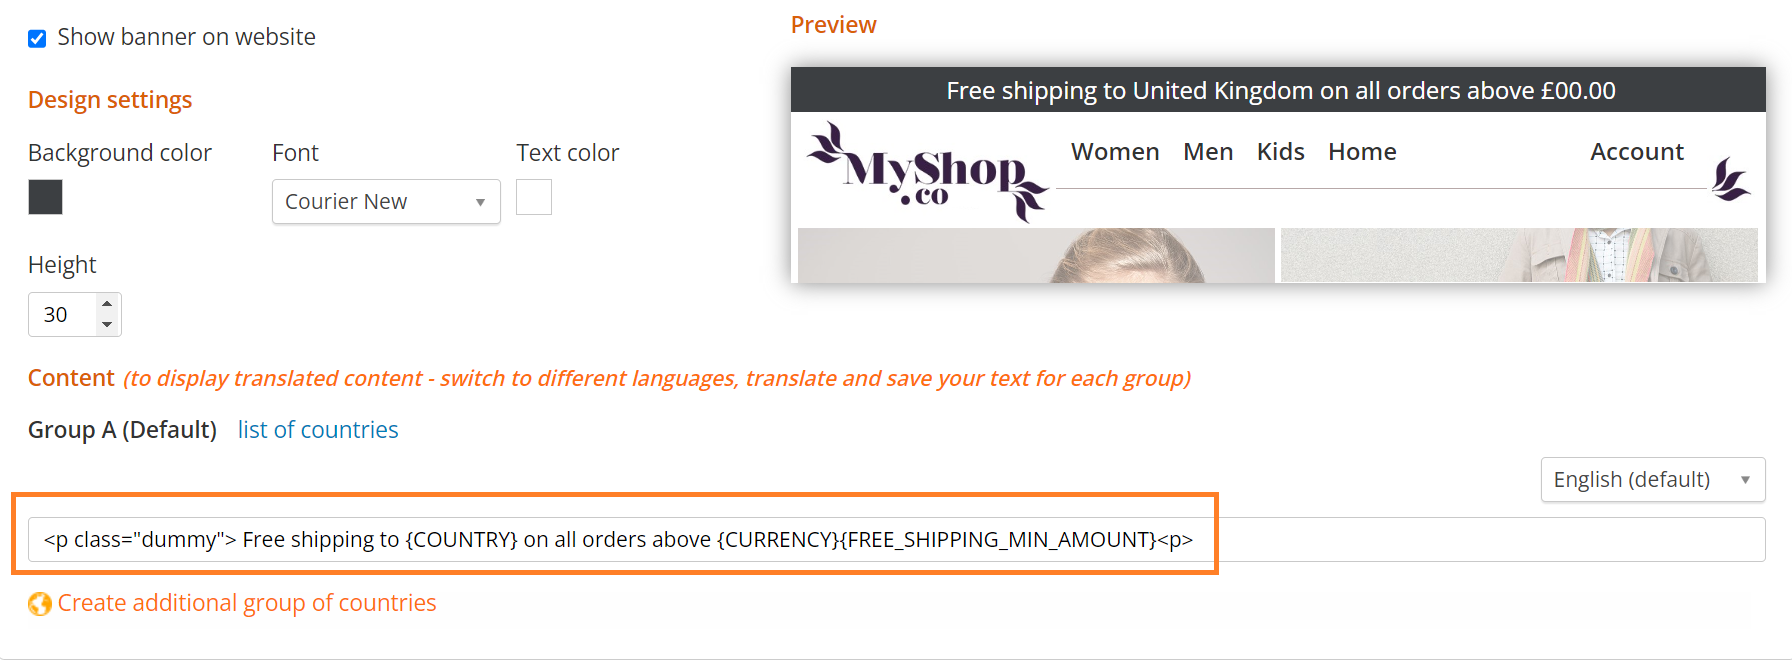Click the Font dropdown arrow

(481, 203)
